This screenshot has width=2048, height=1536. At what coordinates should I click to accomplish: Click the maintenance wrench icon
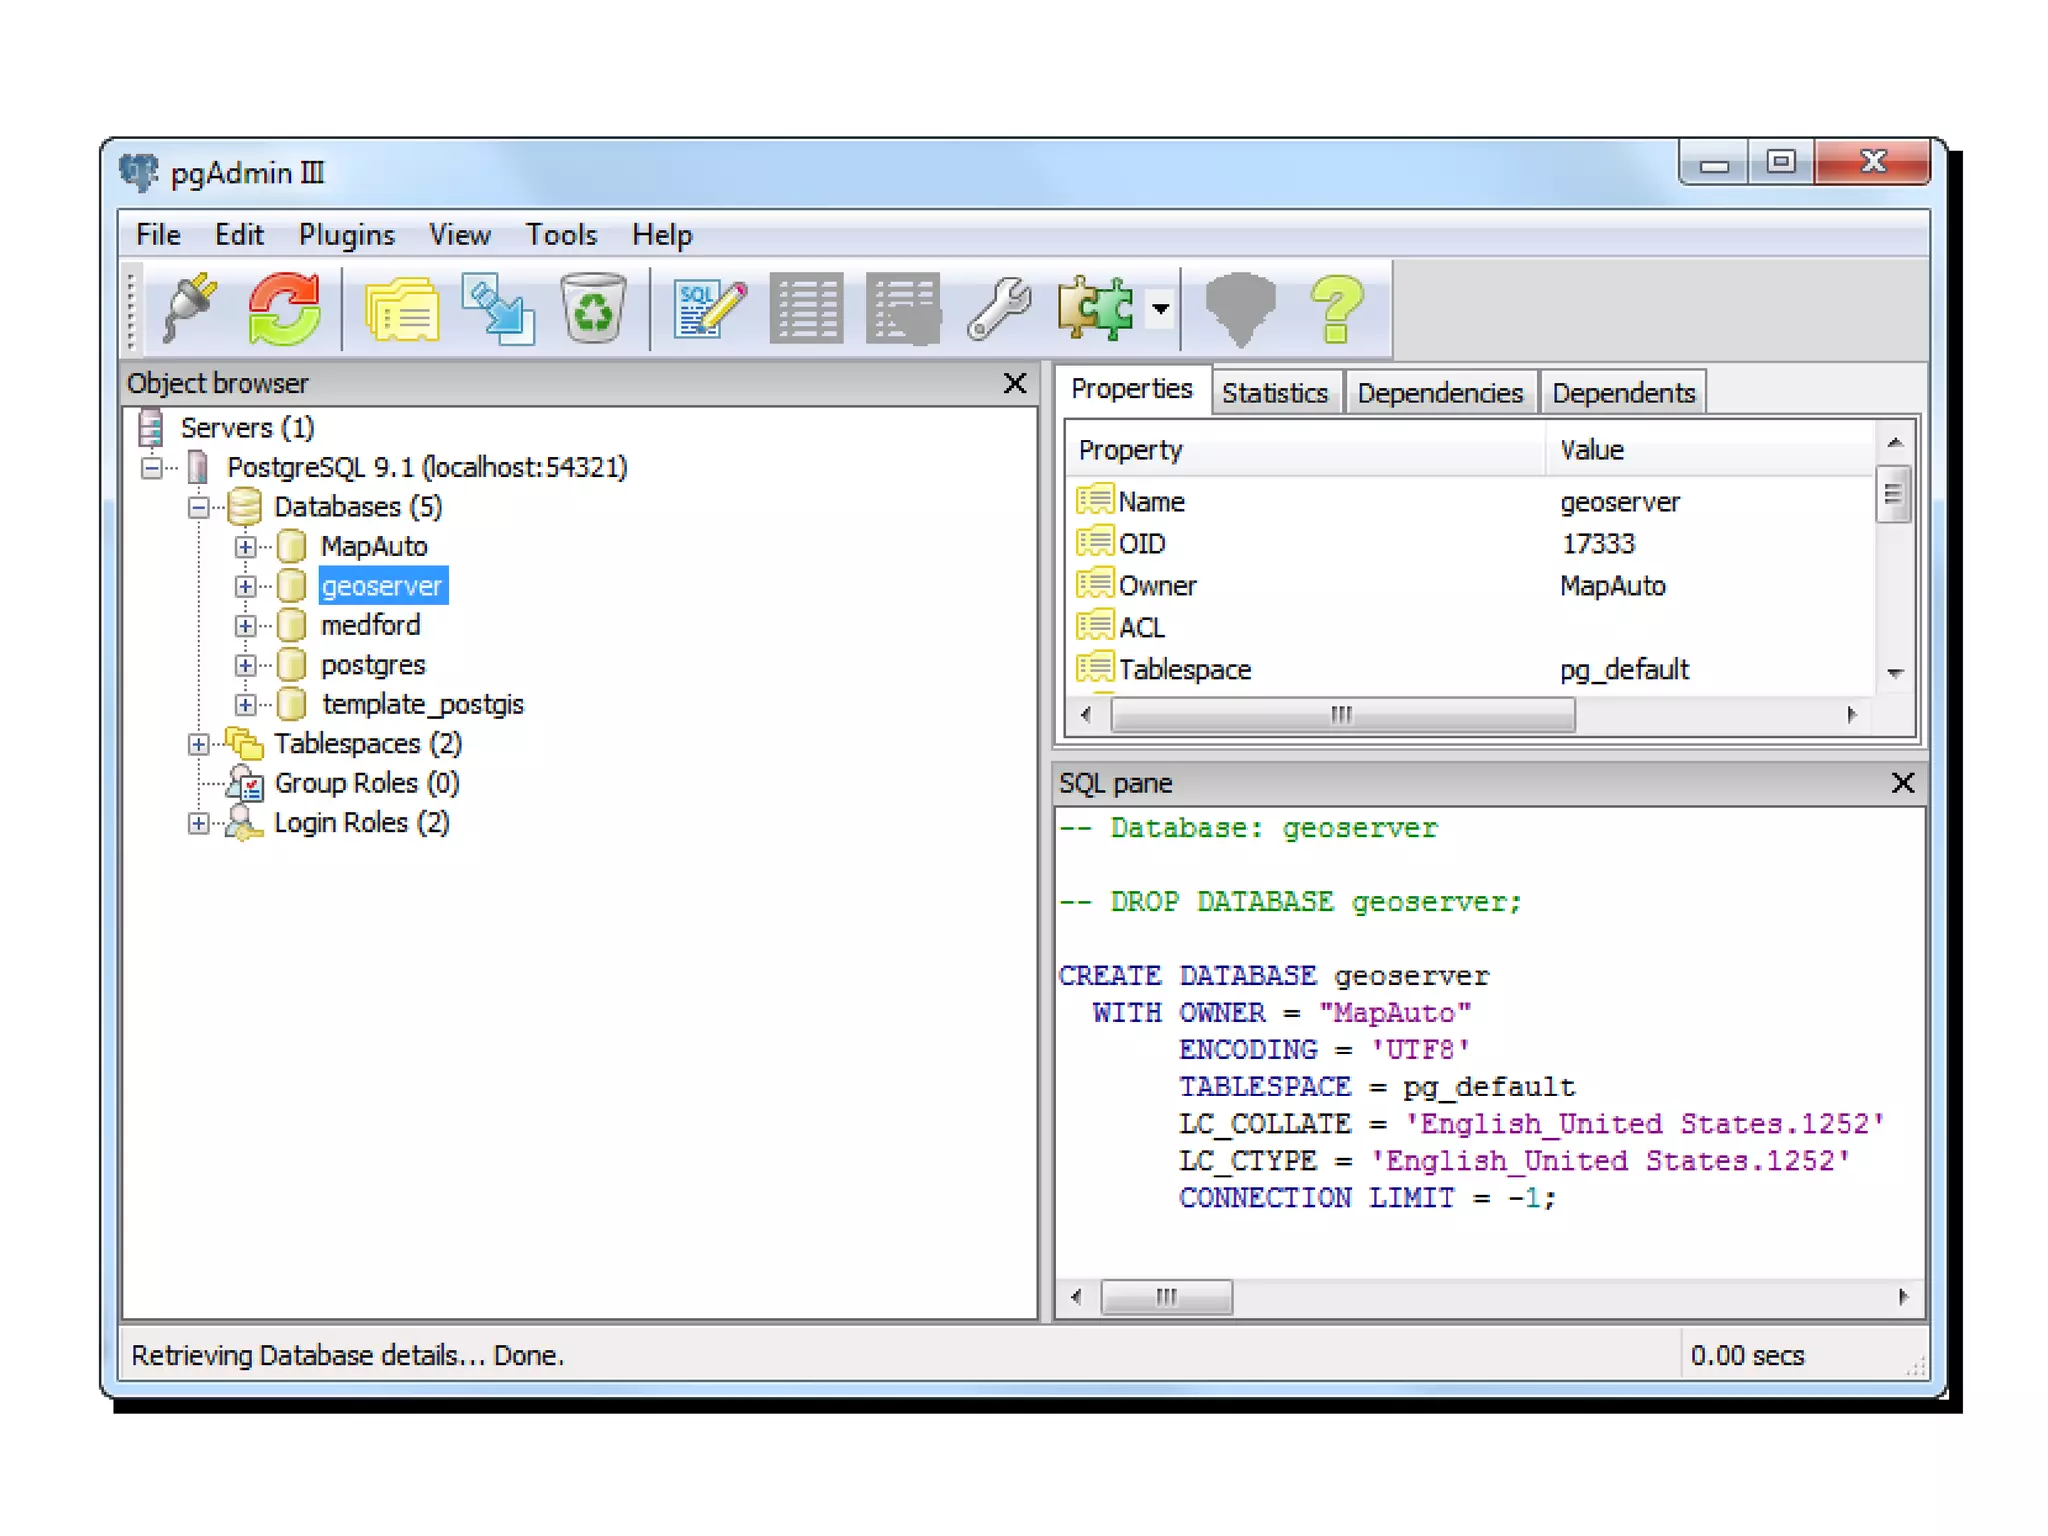999,308
